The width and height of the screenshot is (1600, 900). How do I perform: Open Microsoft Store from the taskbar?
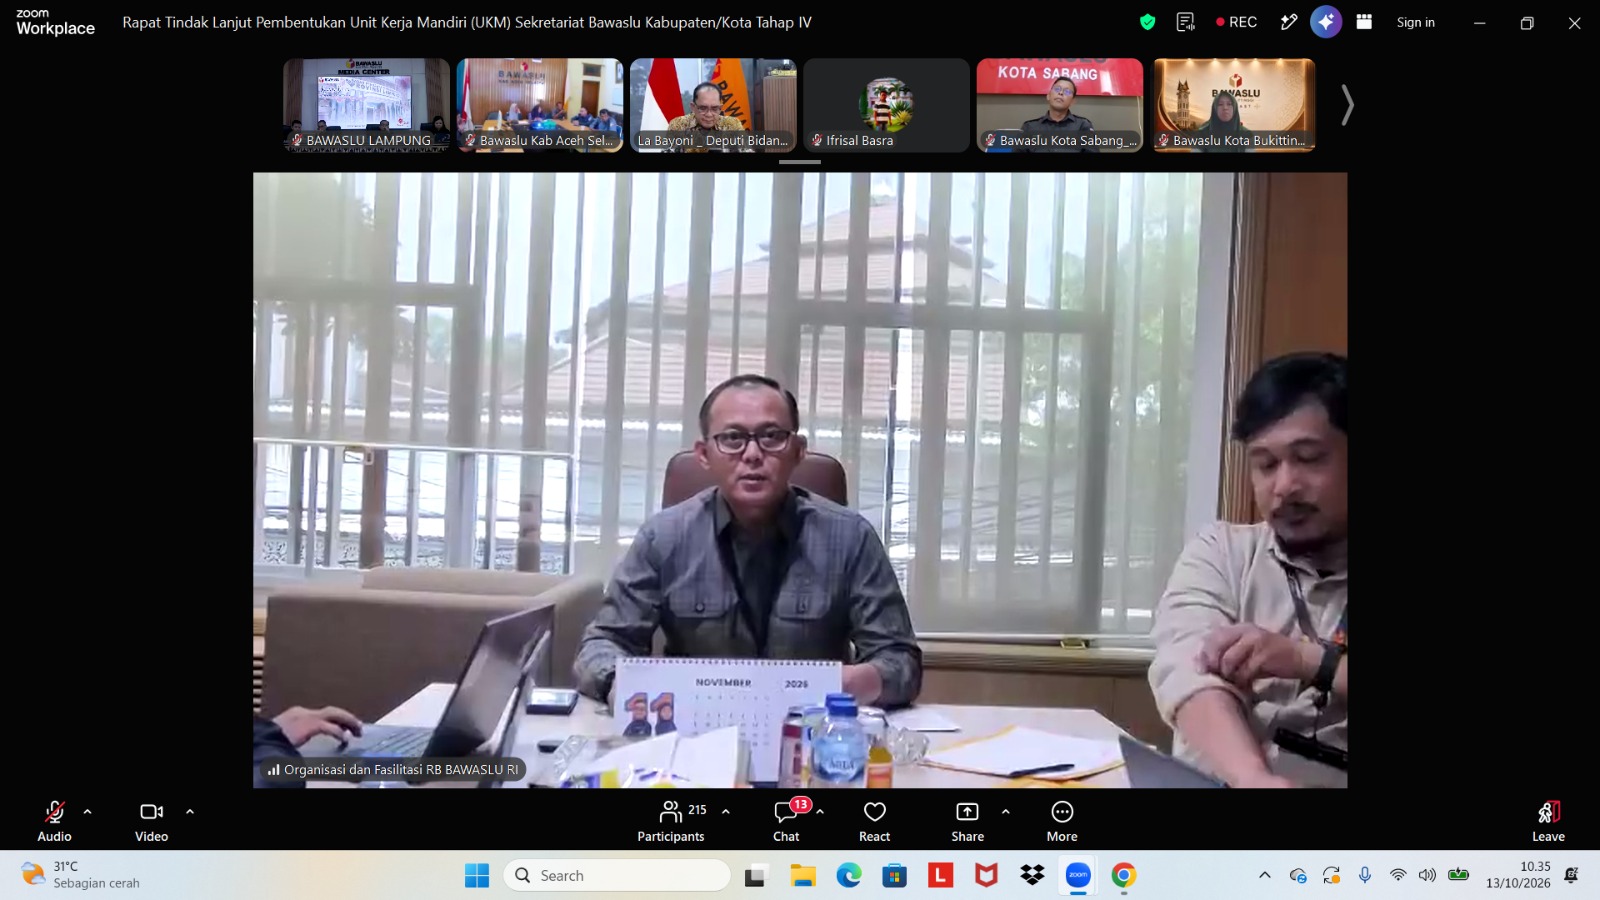[894, 876]
